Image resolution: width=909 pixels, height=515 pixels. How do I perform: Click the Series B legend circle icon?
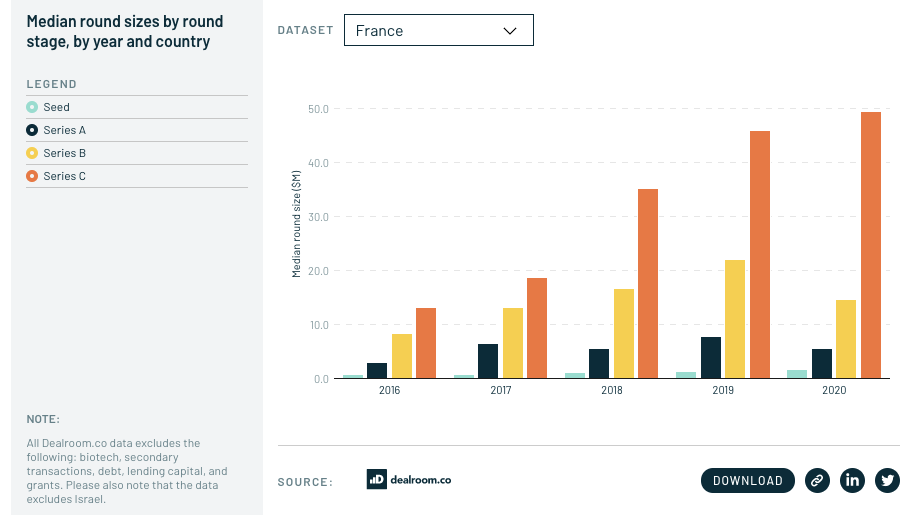point(32,153)
